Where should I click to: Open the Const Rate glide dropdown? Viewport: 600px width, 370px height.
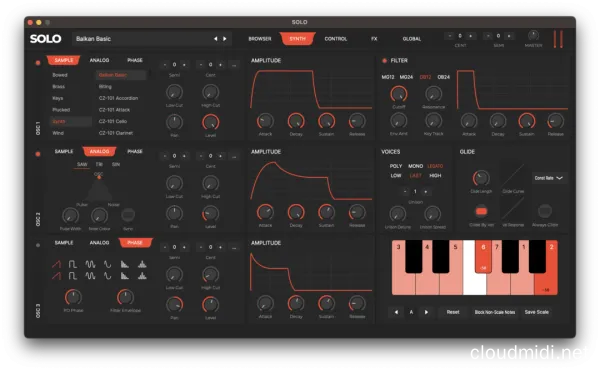(x=549, y=178)
